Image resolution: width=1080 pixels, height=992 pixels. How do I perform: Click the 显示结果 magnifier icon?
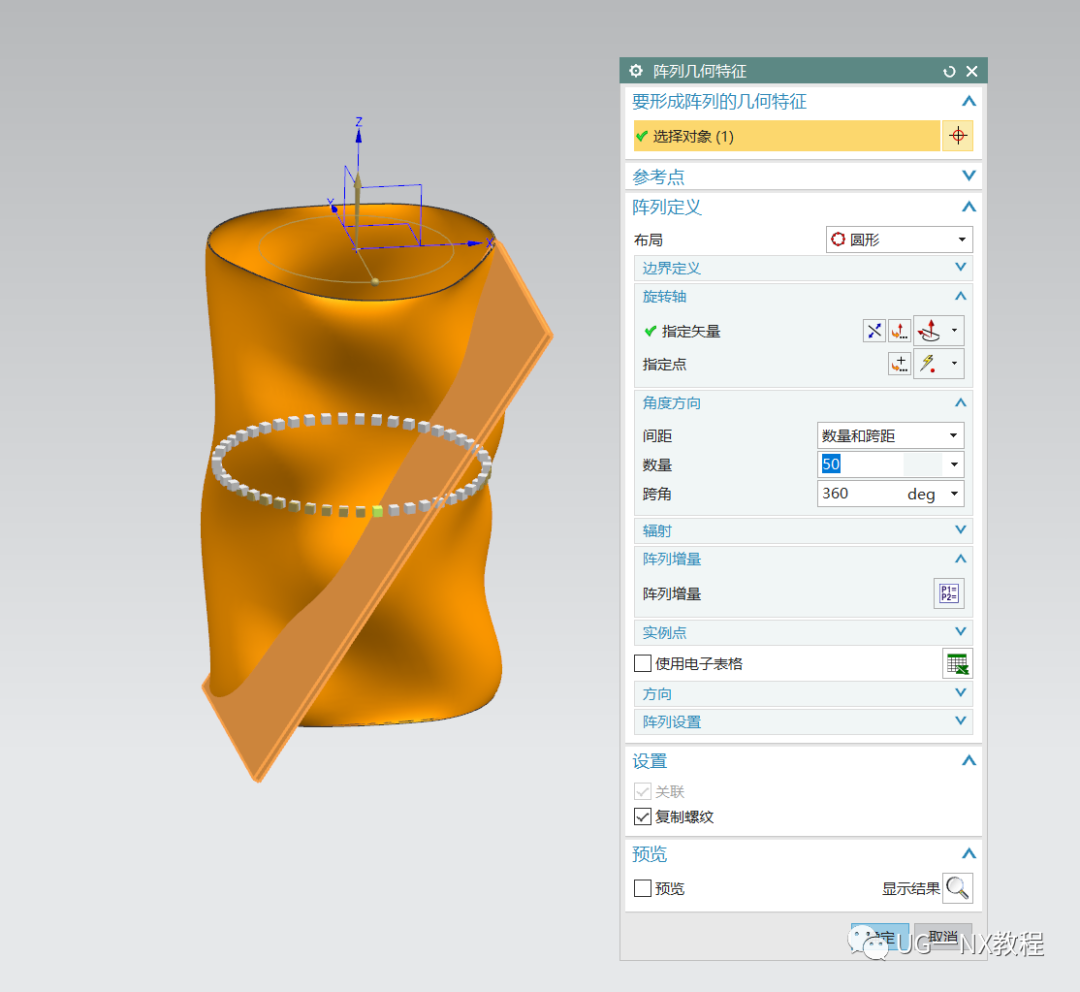[x=957, y=888]
